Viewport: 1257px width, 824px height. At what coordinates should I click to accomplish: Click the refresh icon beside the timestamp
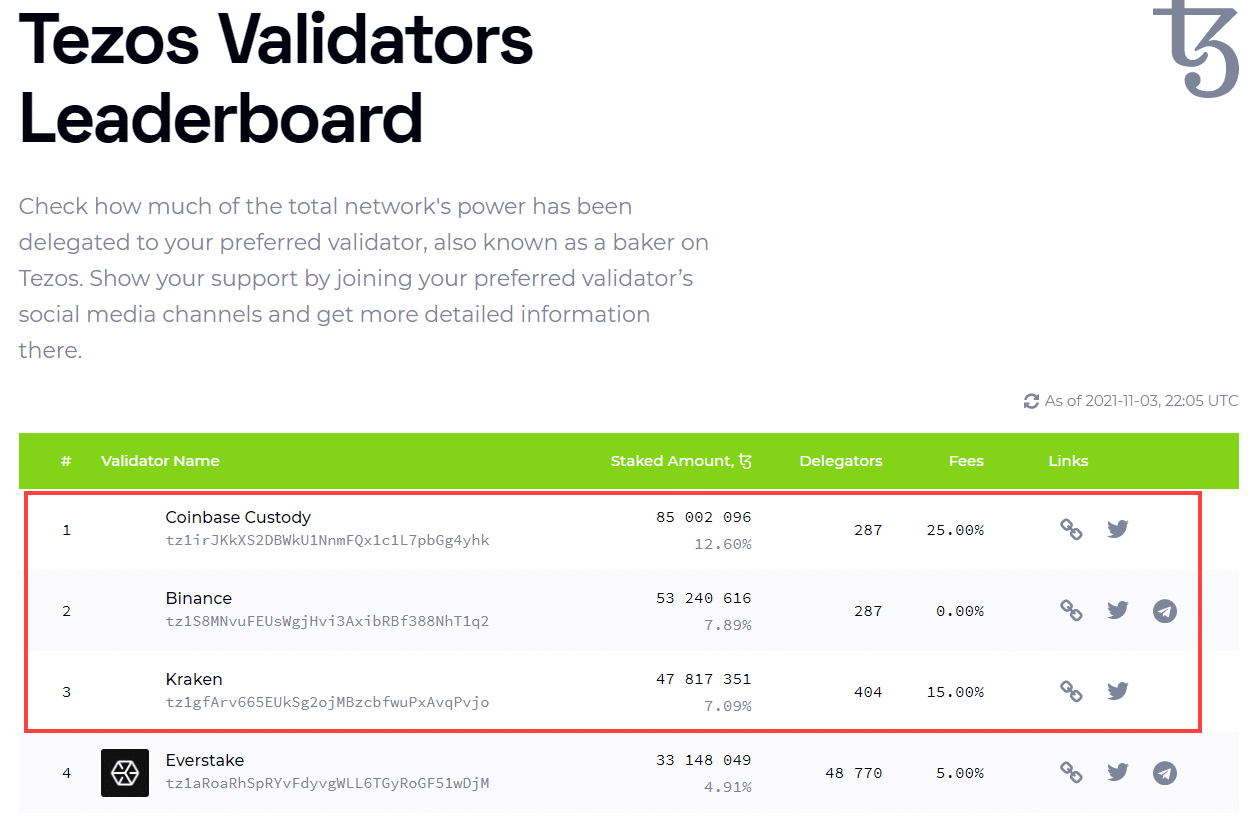[1031, 401]
